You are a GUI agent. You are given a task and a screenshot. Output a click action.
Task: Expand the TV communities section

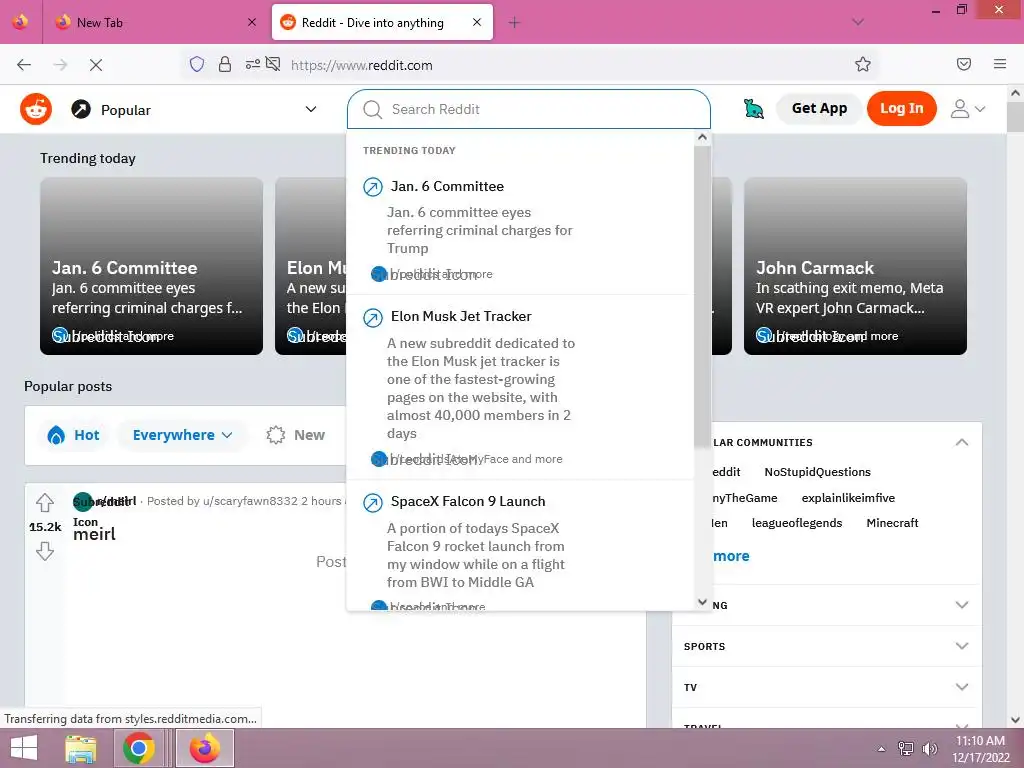tap(826, 687)
